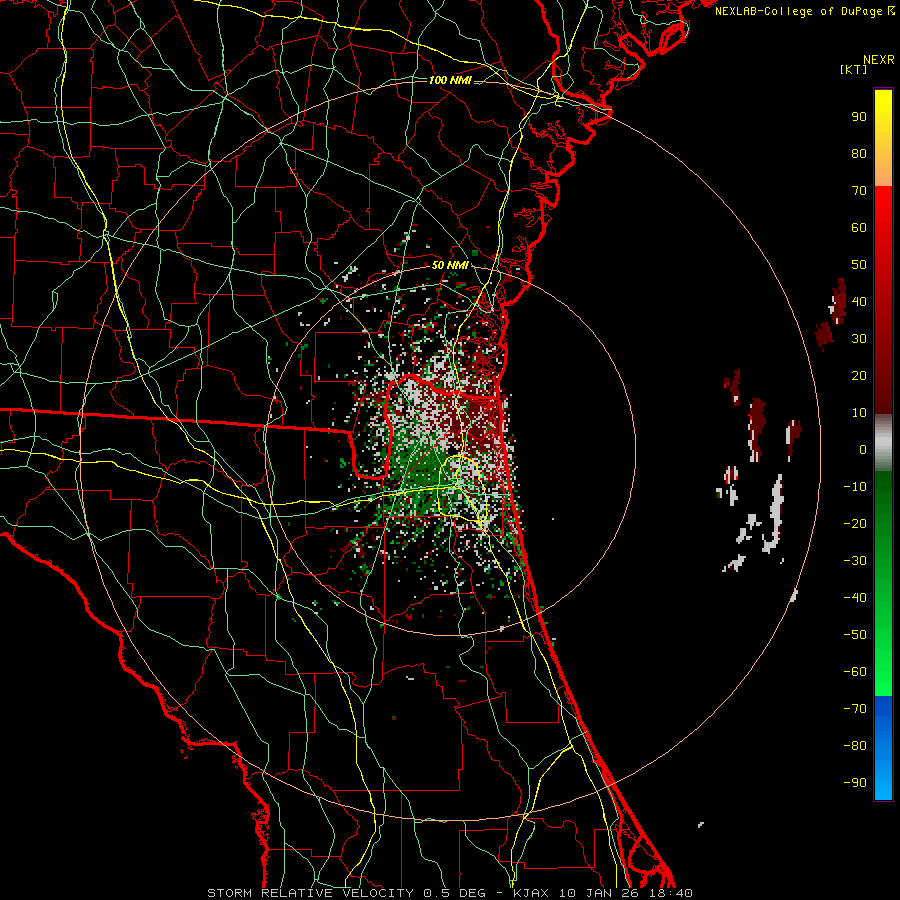The width and height of the screenshot is (900, 900).
Task: Click the 20 knot scale value
Action: pos(859,375)
